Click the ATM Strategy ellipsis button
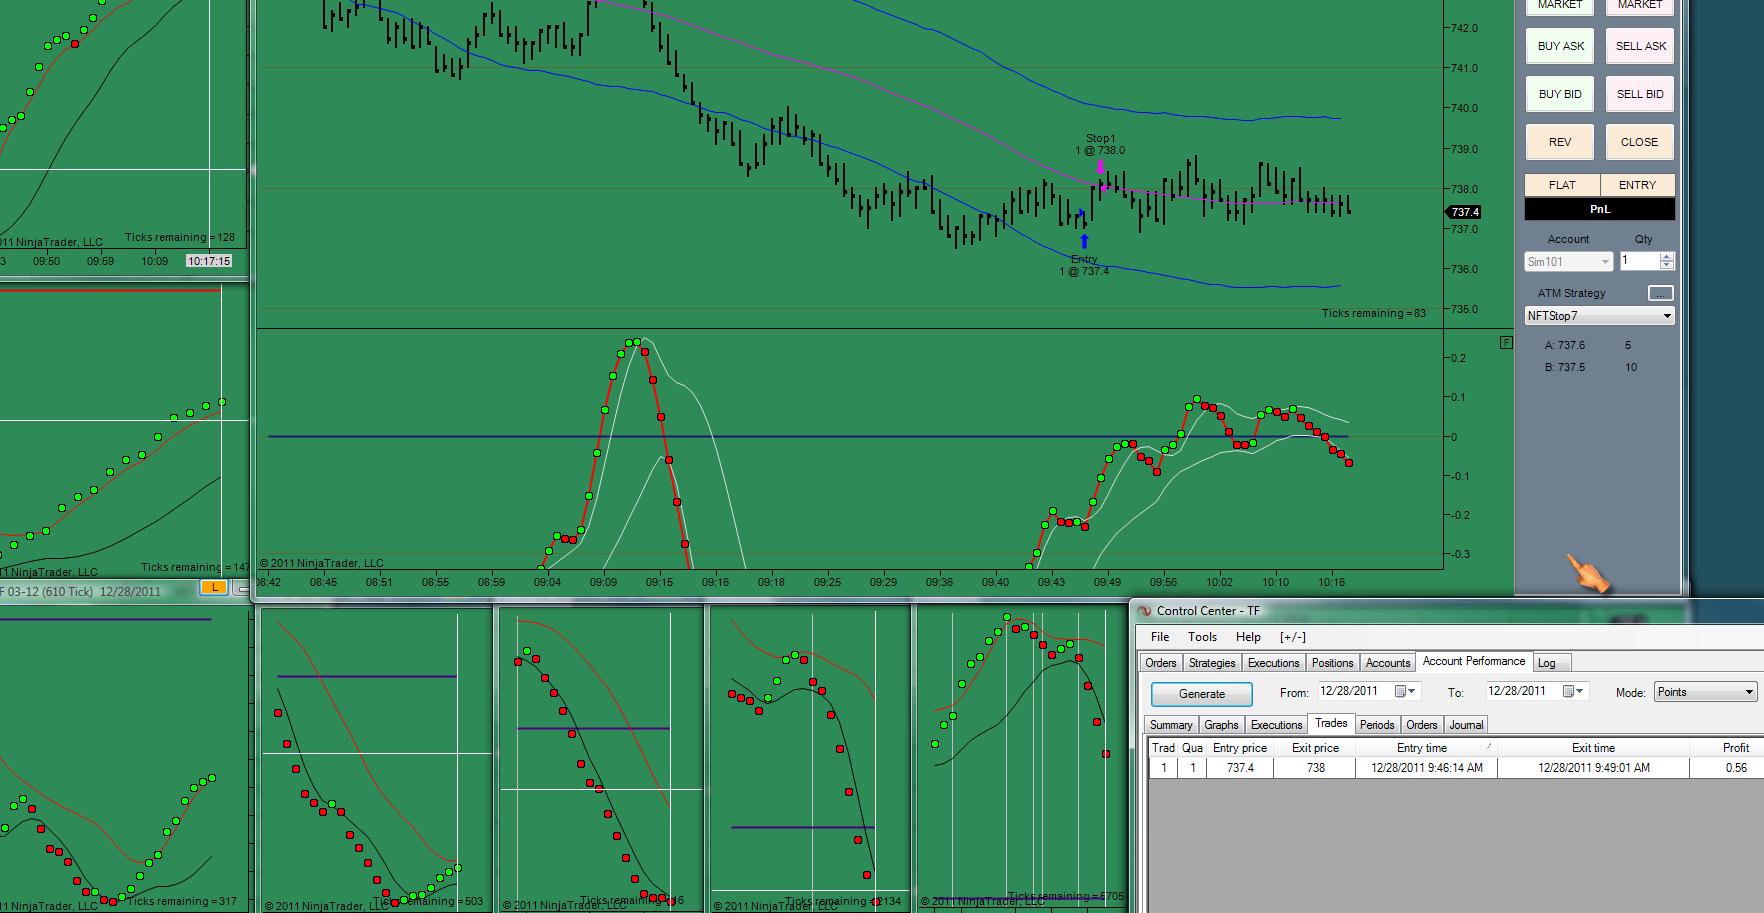 [x=1660, y=293]
